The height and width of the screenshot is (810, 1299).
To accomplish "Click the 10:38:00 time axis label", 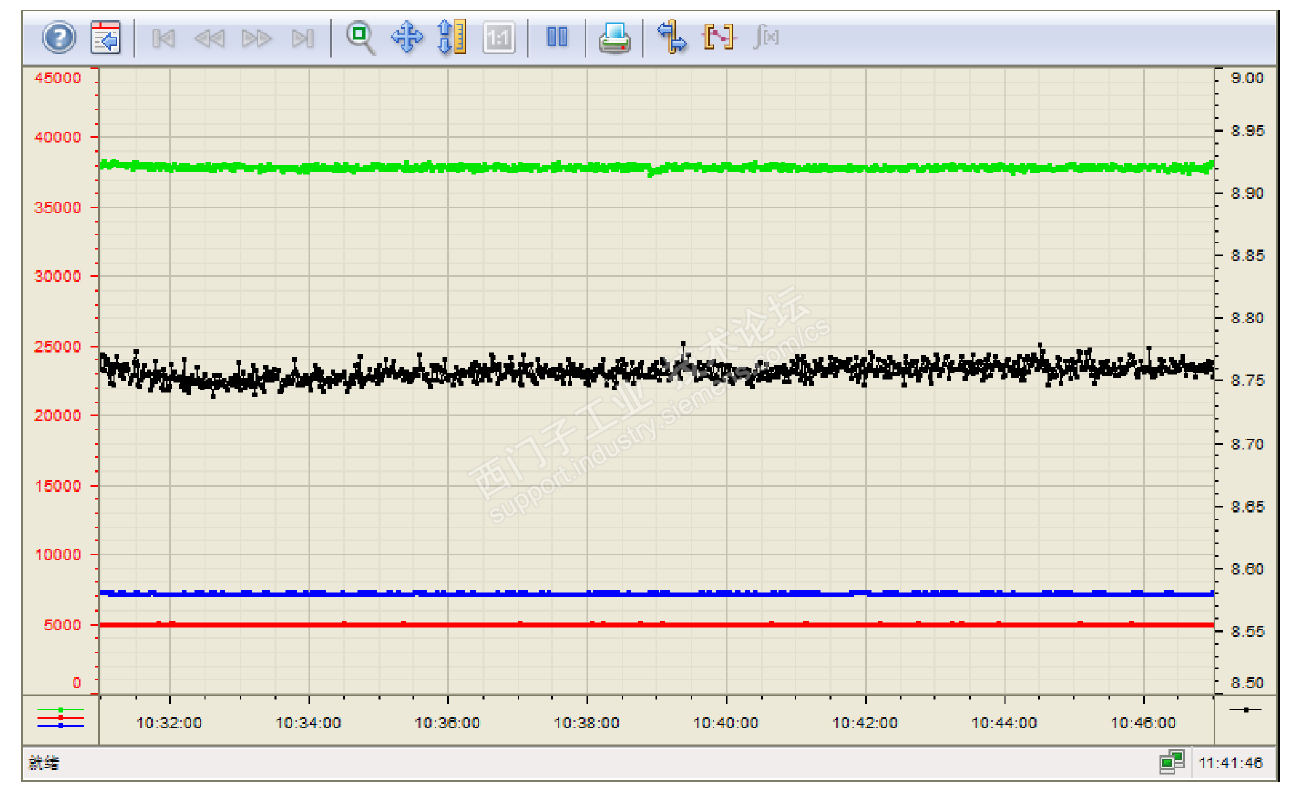I will [587, 722].
